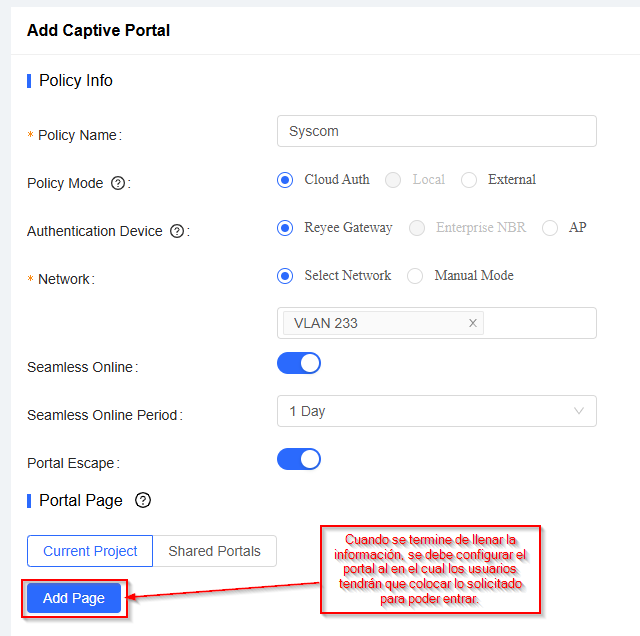Select Cloud Auth policy mode
Viewport: 640px width, 636px height.
tap(285, 180)
